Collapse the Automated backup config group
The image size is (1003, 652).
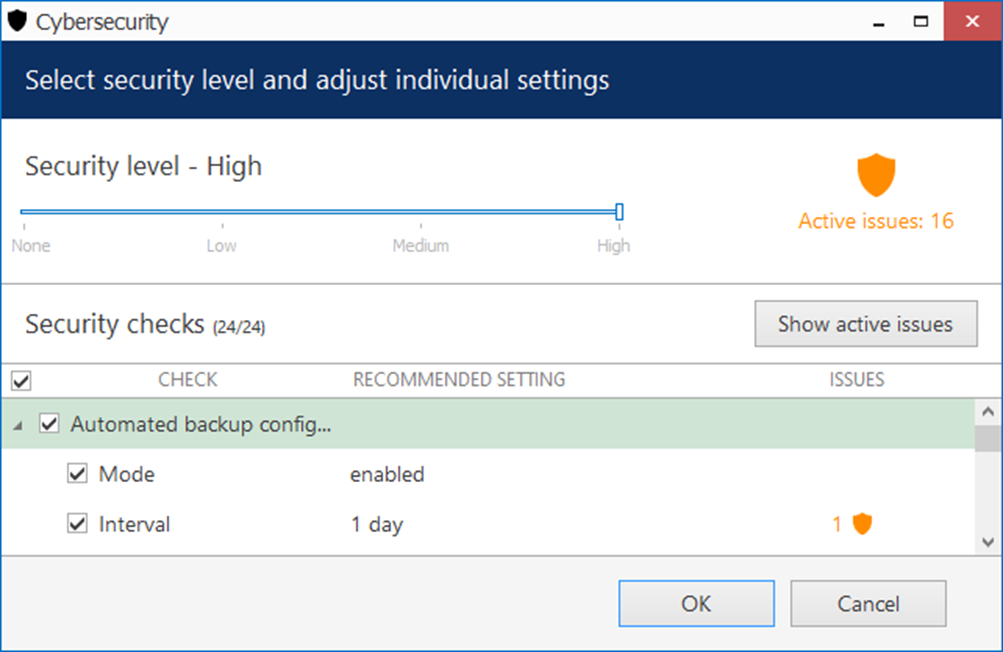pyautogui.click(x=17, y=425)
